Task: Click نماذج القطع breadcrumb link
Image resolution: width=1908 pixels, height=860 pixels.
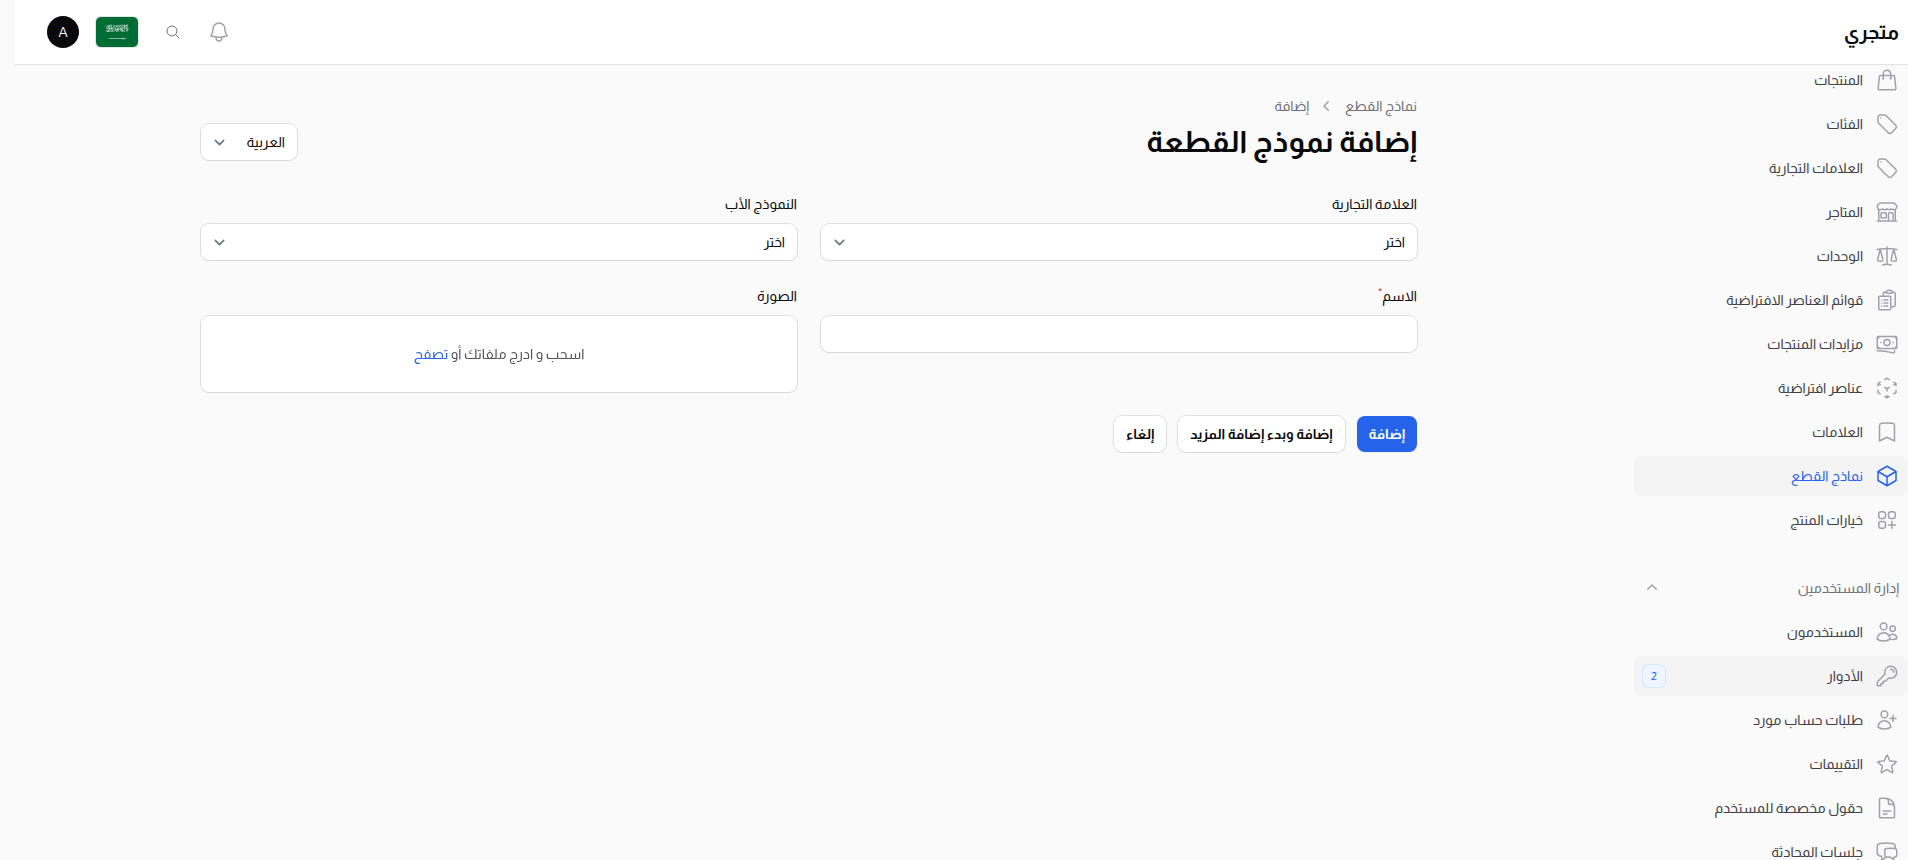Action: [1381, 106]
